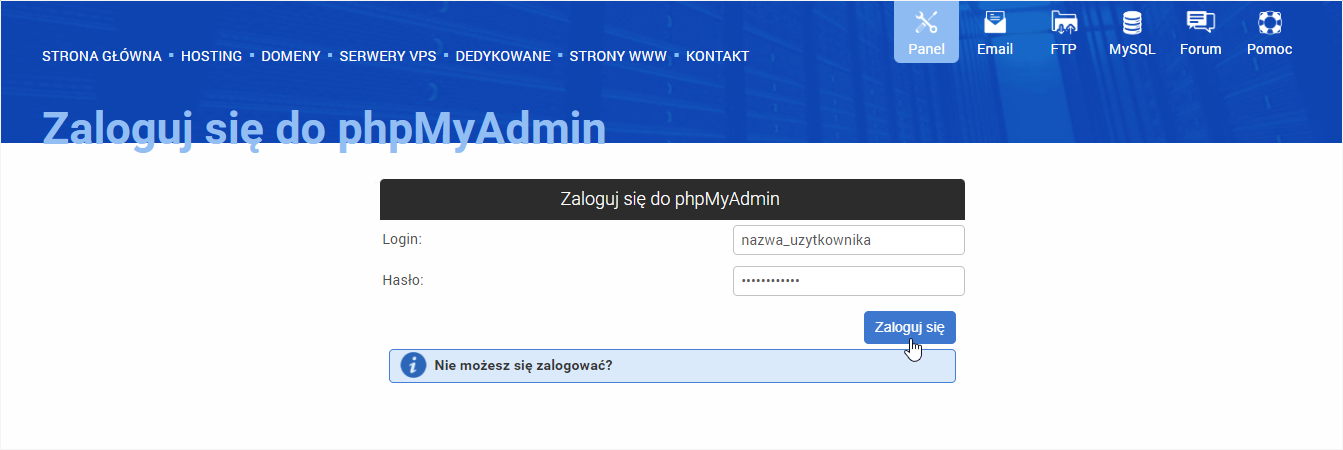Image resolution: width=1343 pixels, height=450 pixels.
Task: Click the FTP label text
Action: pos(1064,49)
